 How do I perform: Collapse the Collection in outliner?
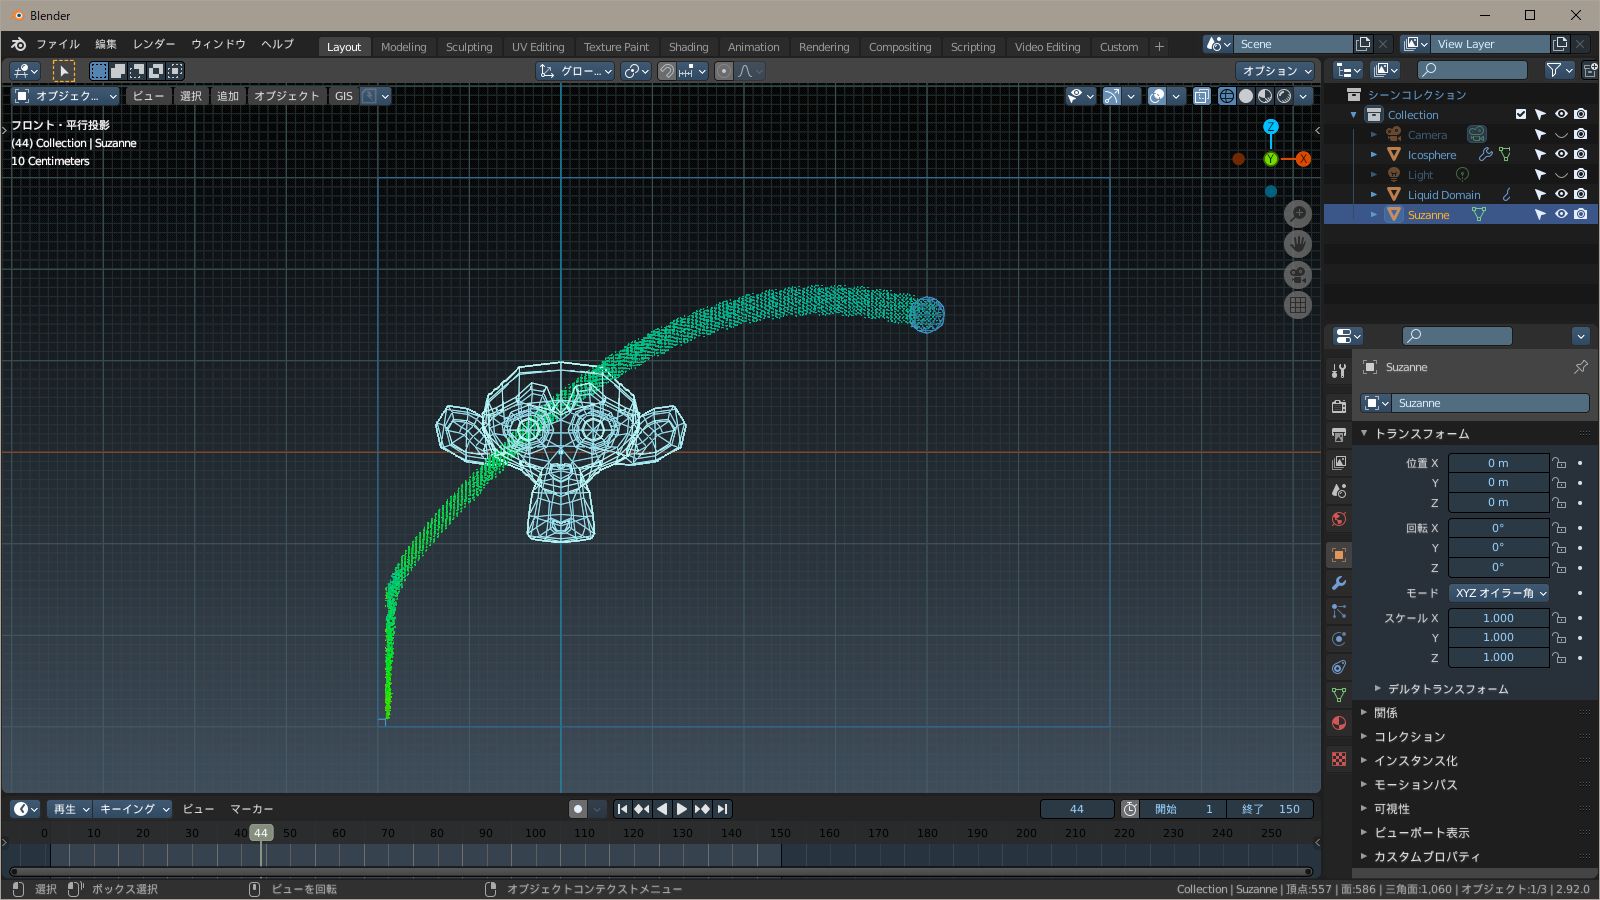1354,115
